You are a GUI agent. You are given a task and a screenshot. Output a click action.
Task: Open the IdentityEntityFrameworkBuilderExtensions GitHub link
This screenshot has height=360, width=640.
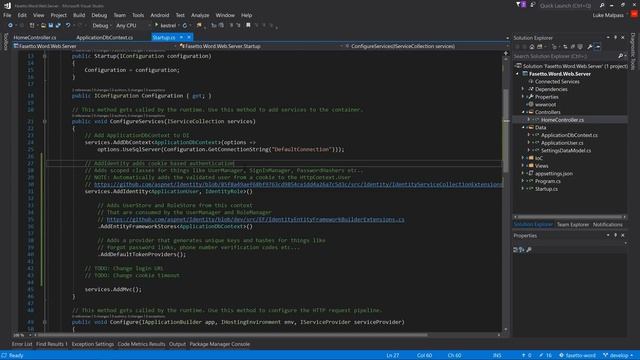coord(256,220)
